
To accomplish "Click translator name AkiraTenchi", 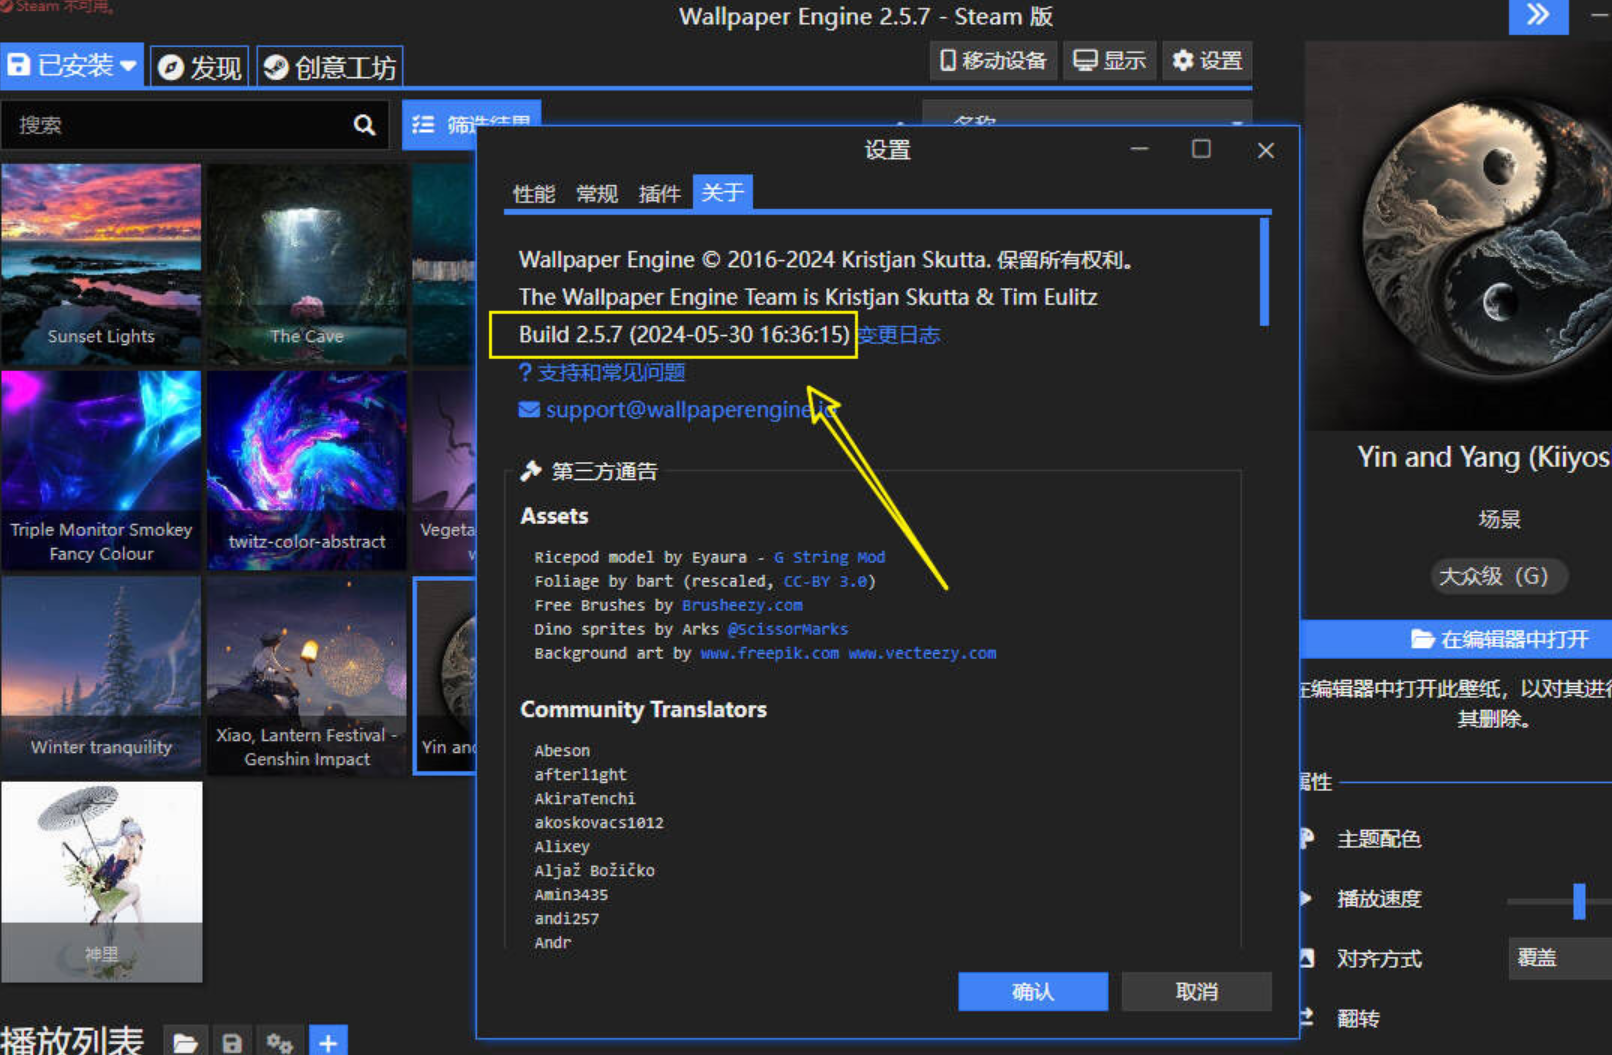I will (x=585, y=798).
